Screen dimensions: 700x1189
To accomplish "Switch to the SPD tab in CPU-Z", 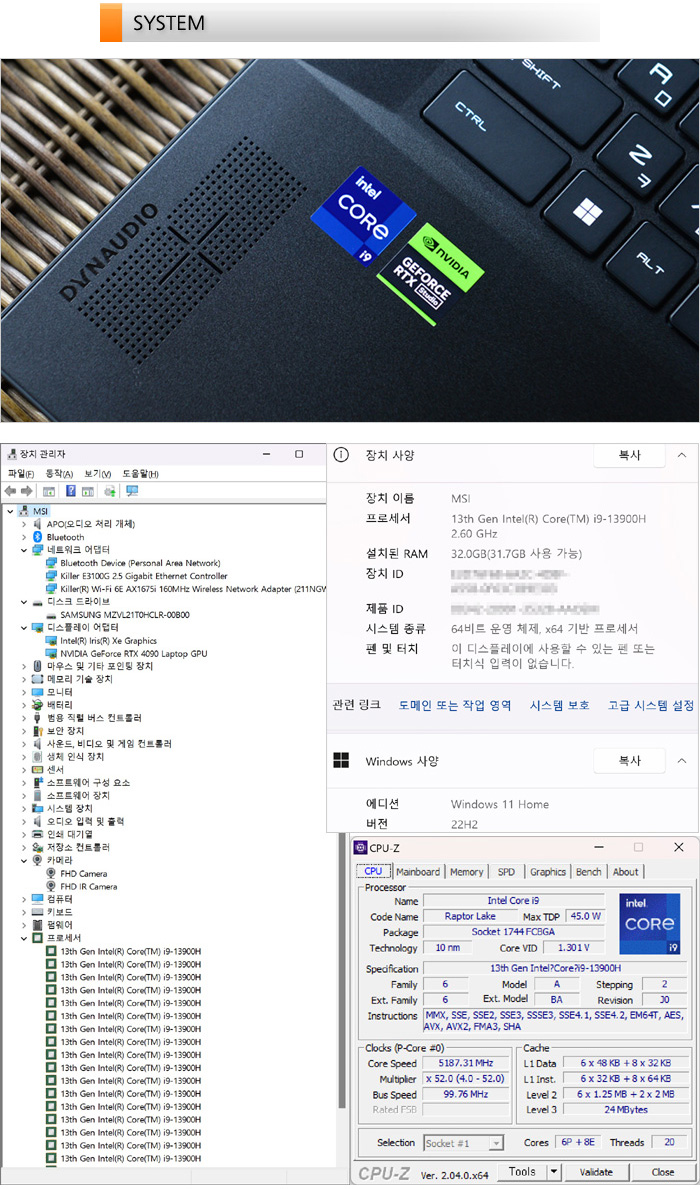I will coord(506,871).
